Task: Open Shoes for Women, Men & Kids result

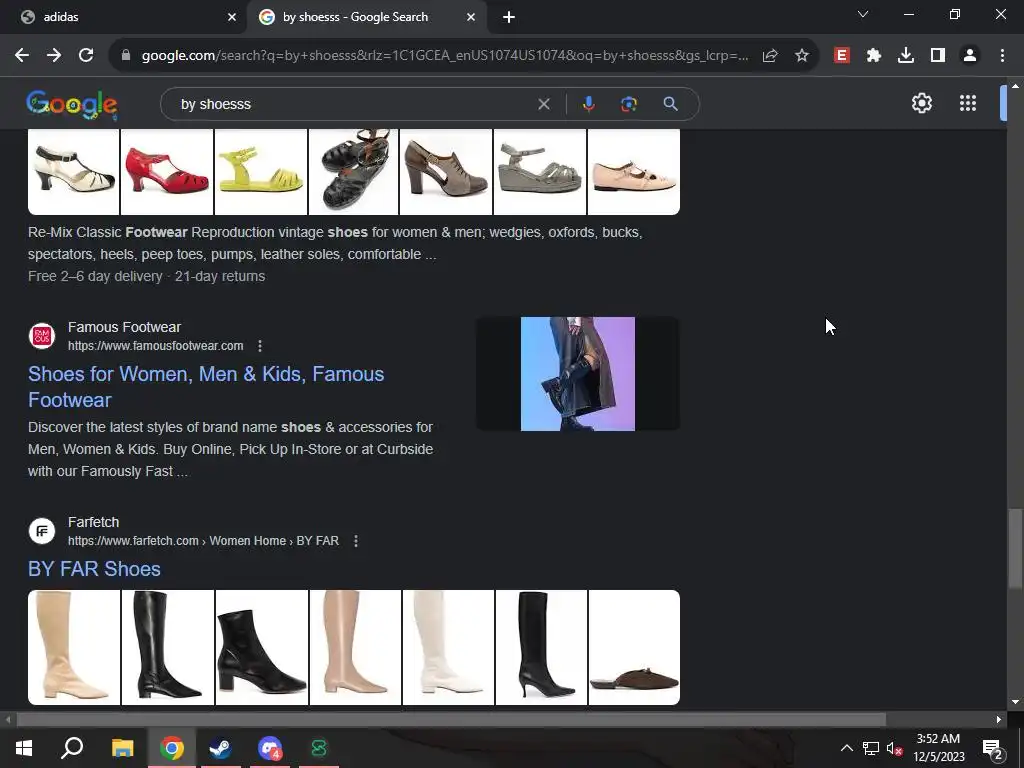Action: tap(206, 387)
